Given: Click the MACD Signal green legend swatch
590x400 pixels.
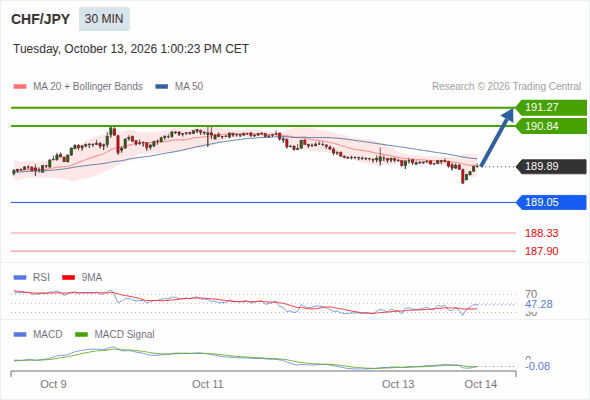Looking at the screenshot, I should [81, 335].
